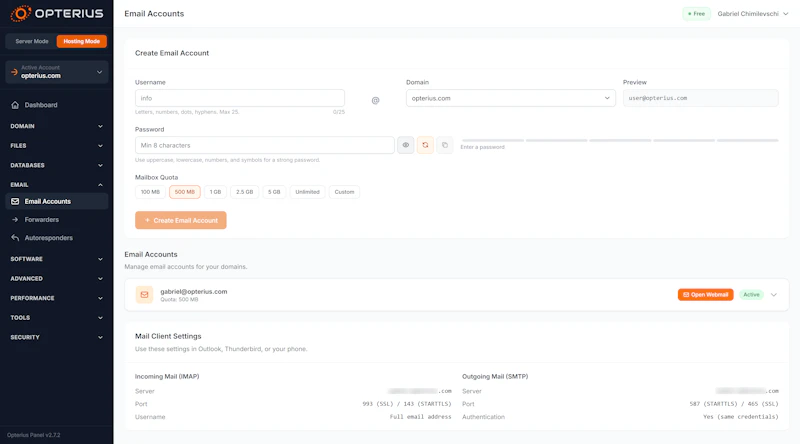Click Create Email Account button

(181, 220)
